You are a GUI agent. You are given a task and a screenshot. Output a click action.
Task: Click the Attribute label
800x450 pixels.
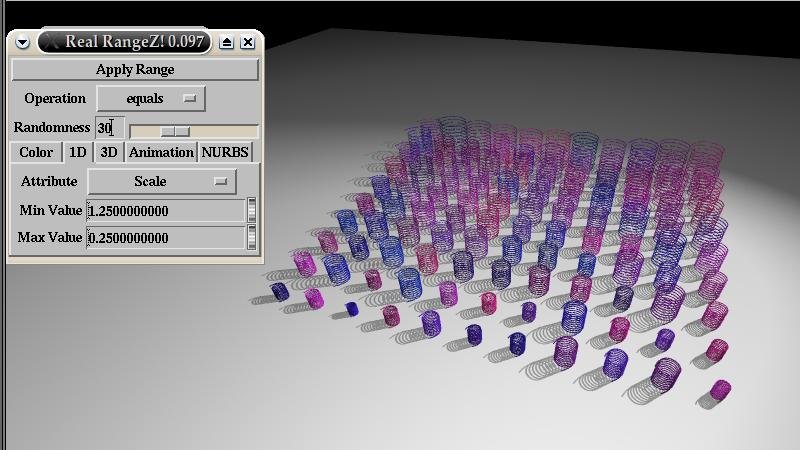(x=49, y=182)
